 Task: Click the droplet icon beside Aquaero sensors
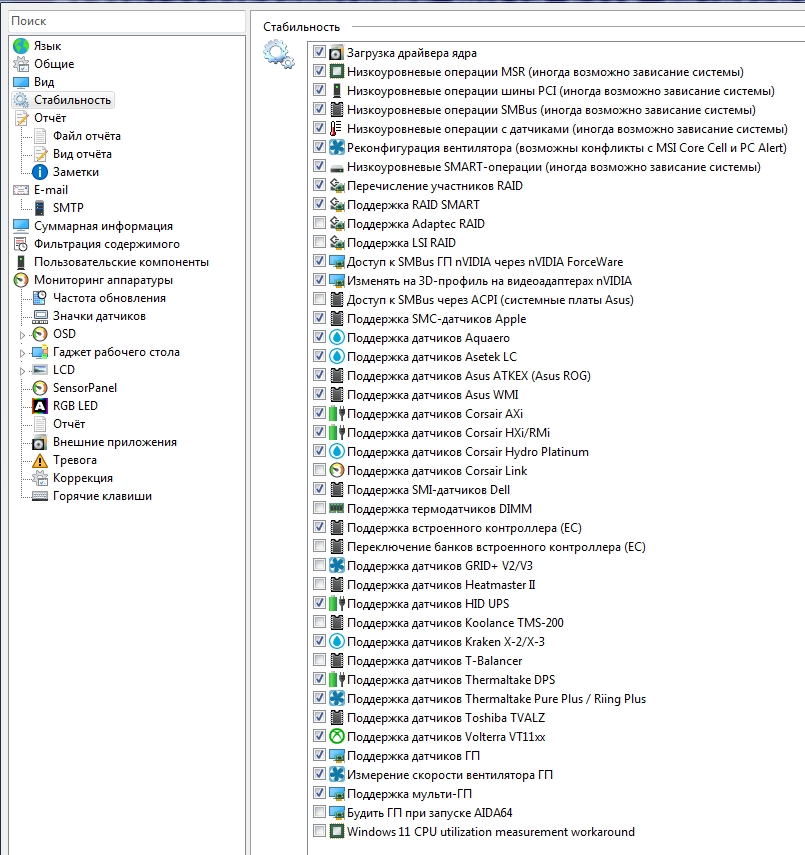click(337, 338)
